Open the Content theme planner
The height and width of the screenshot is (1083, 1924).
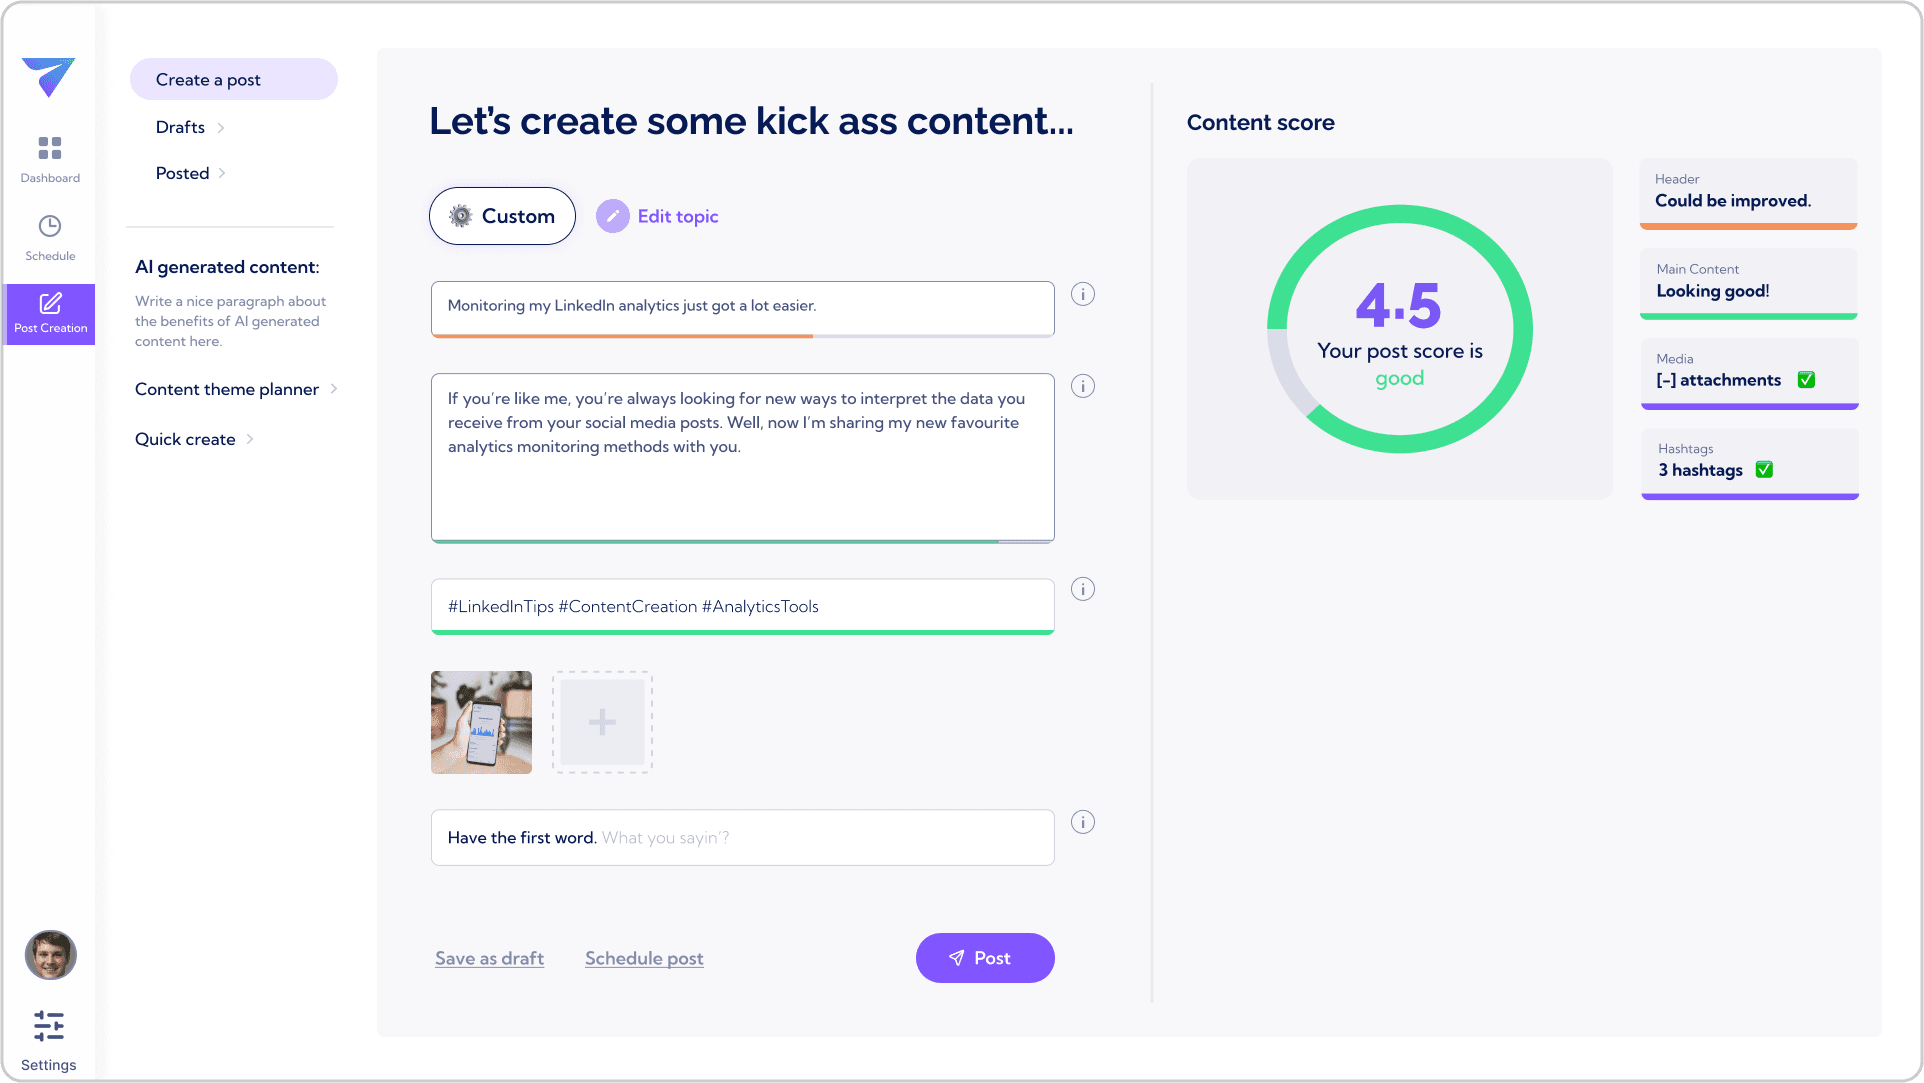227,389
